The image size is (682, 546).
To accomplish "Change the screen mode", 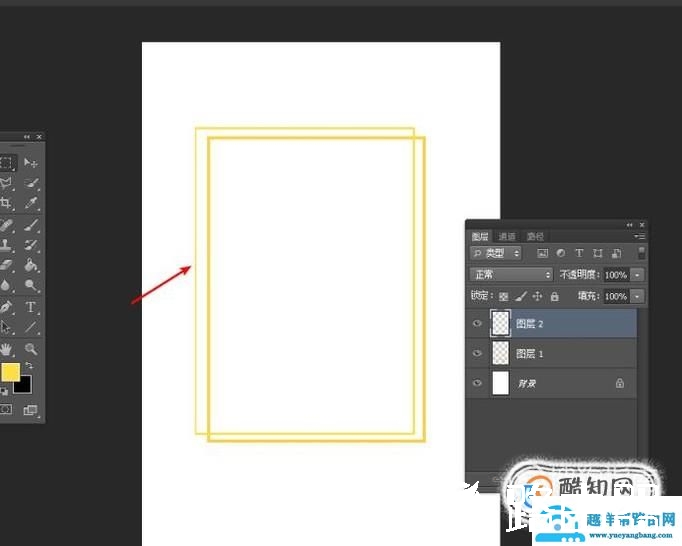I will pyautogui.click(x=30, y=410).
